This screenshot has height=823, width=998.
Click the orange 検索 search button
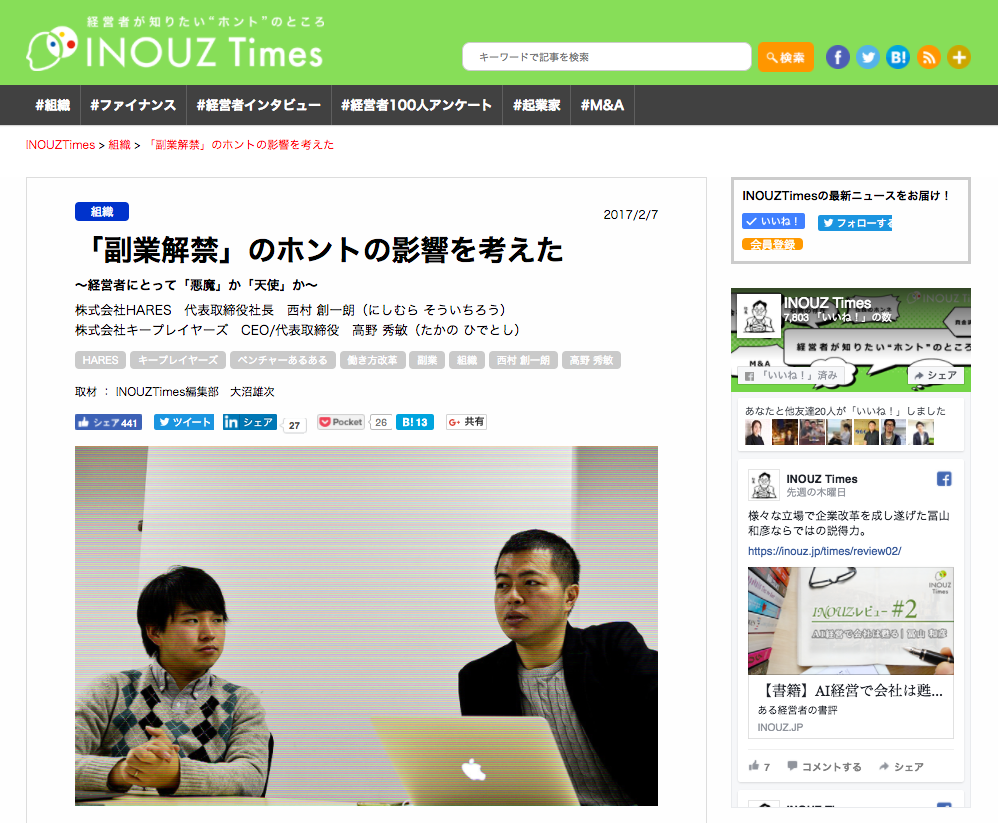[785, 57]
